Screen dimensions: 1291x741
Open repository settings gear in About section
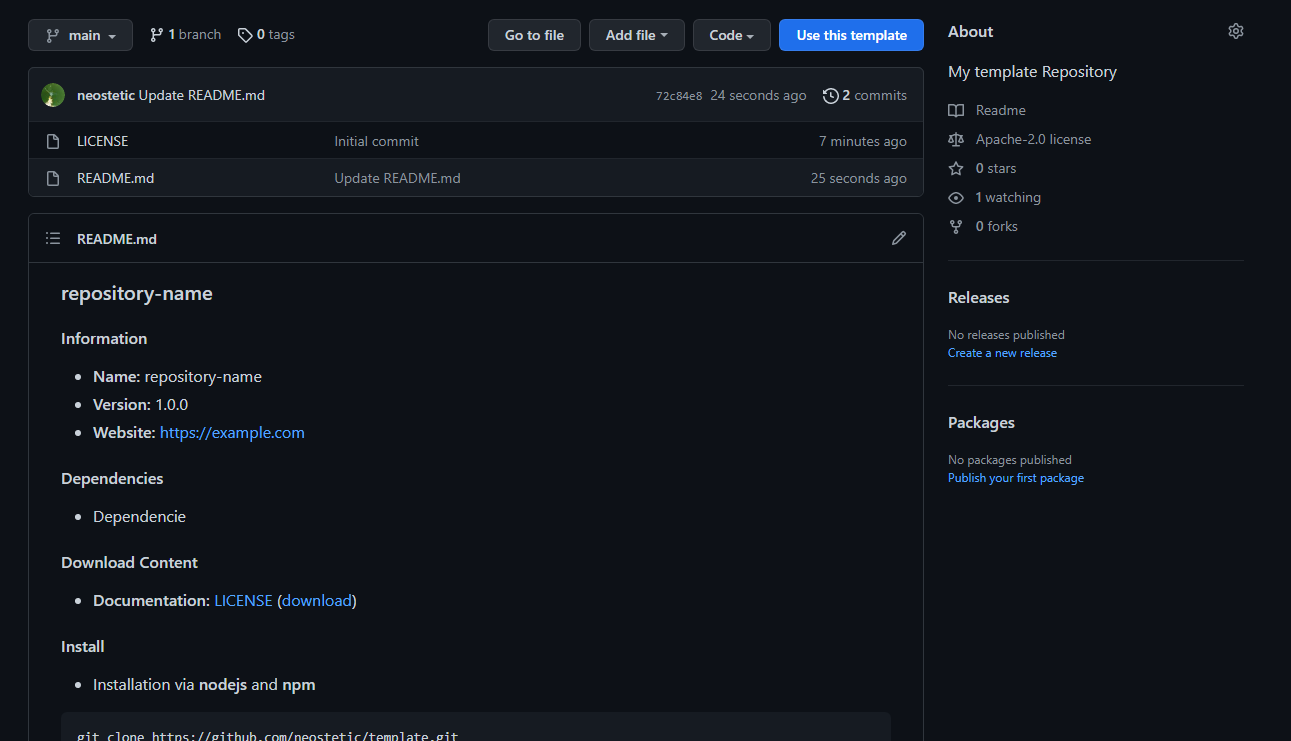click(1236, 31)
